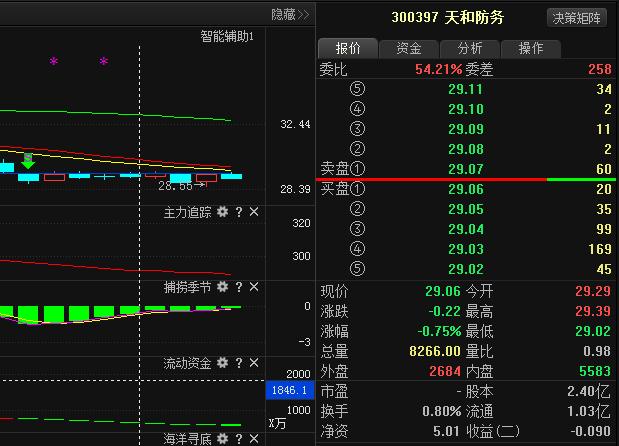619x446 pixels.
Task: Click 涨幅 value -0.75%
Action: pyautogui.click(x=439, y=332)
